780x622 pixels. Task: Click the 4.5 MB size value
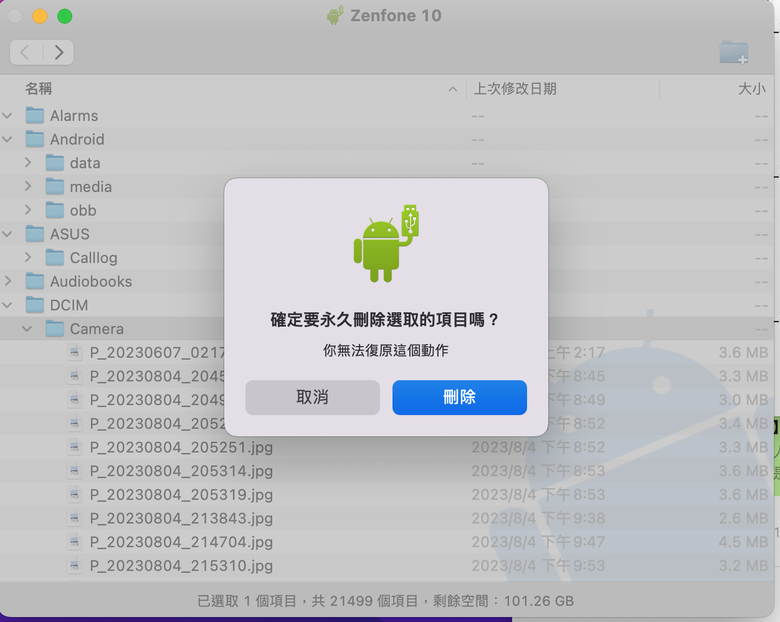[x=743, y=542]
